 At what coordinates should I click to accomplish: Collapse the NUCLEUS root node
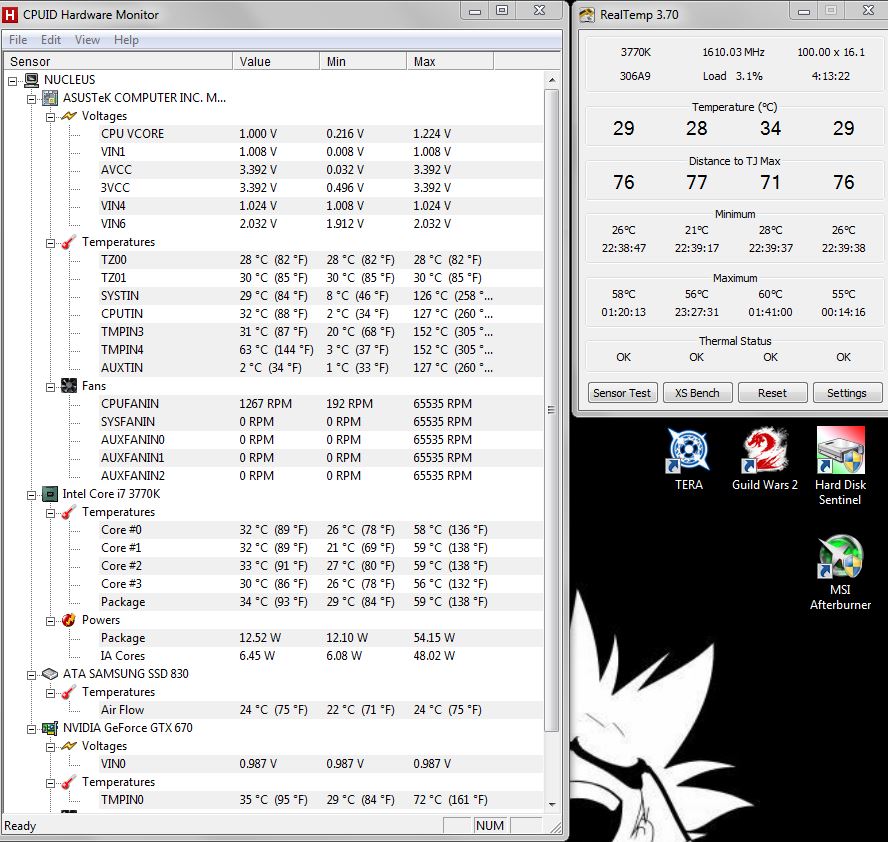pos(12,81)
